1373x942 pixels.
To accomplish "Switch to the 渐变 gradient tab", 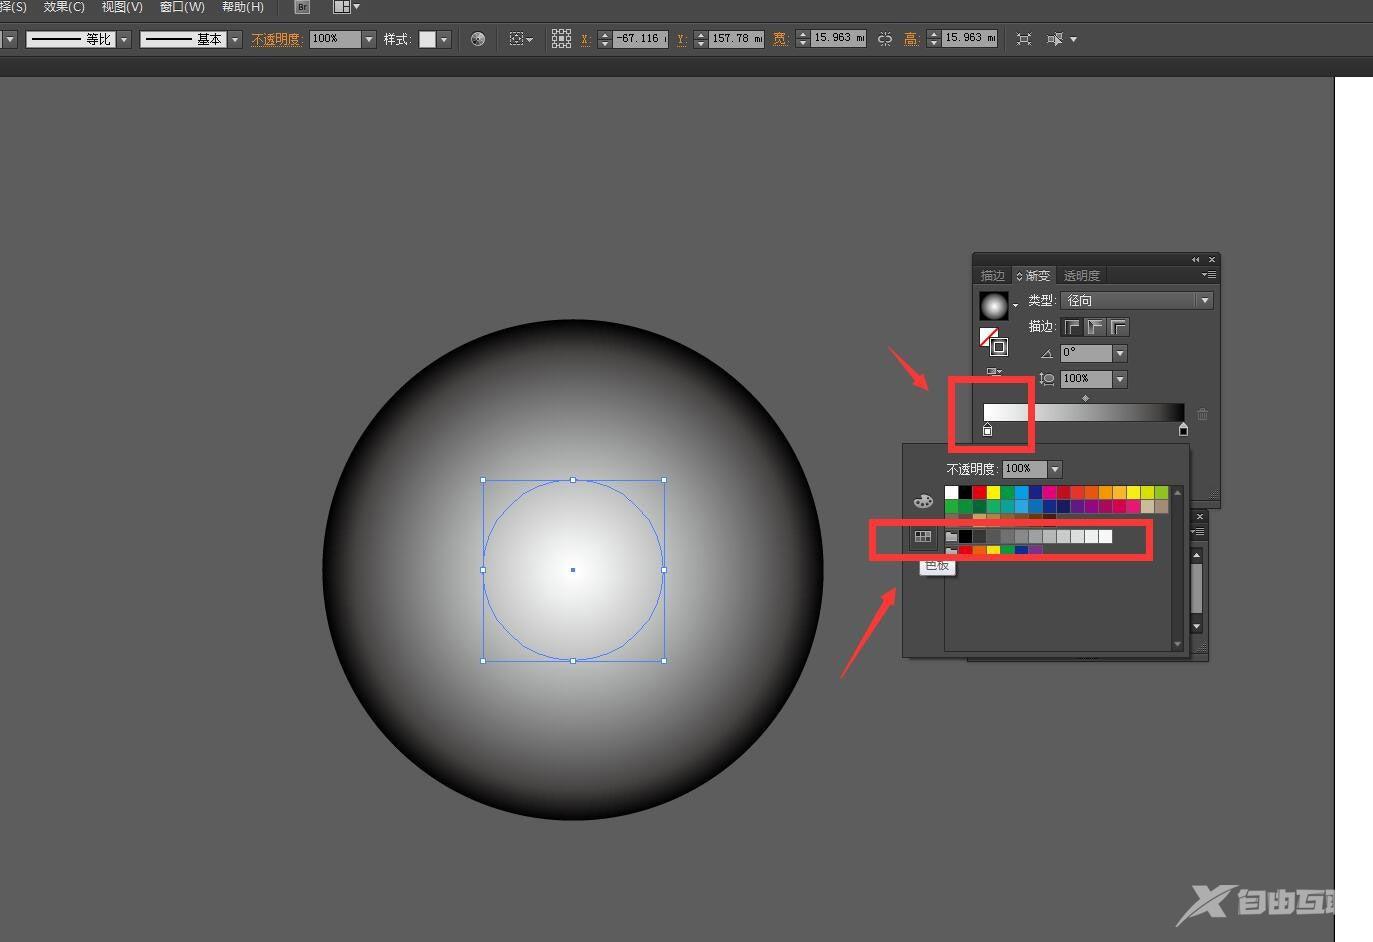I will (x=1033, y=276).
